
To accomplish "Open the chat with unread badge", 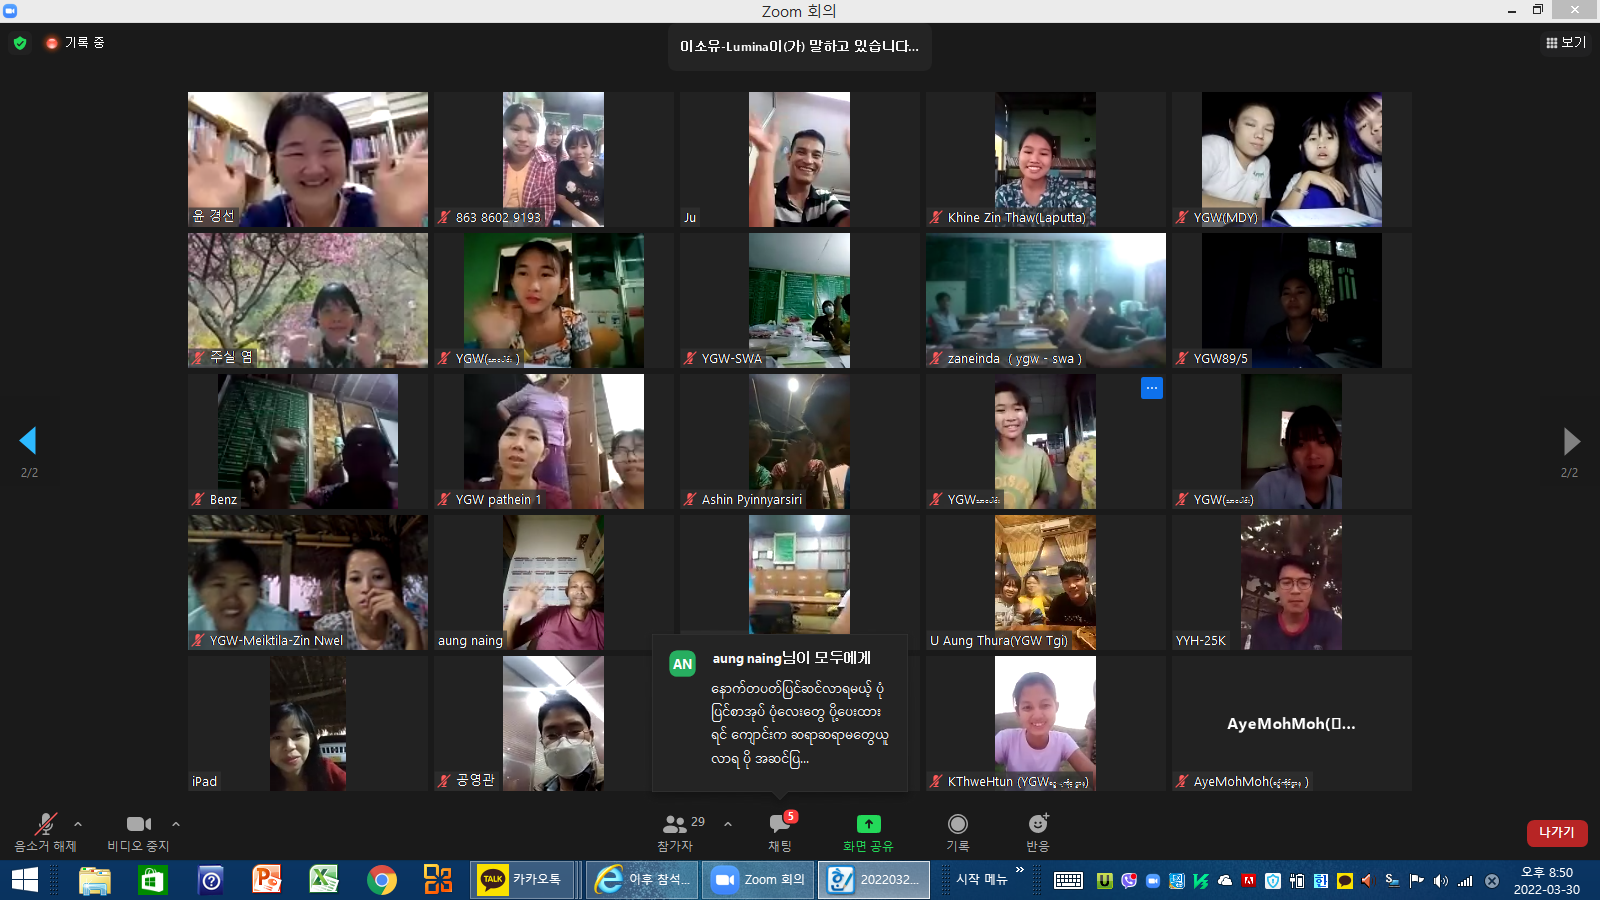I will tap(780, 824).
